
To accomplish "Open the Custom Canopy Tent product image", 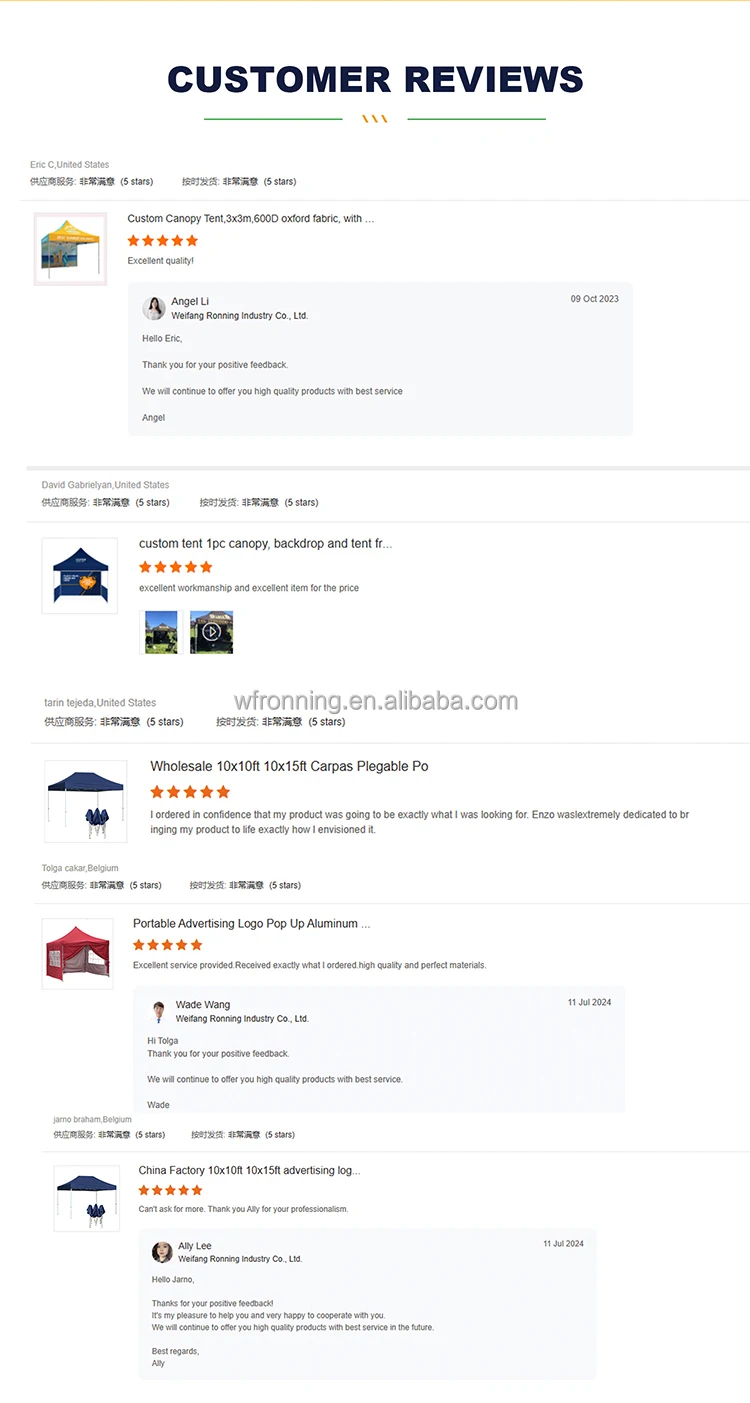I will 70,249.
